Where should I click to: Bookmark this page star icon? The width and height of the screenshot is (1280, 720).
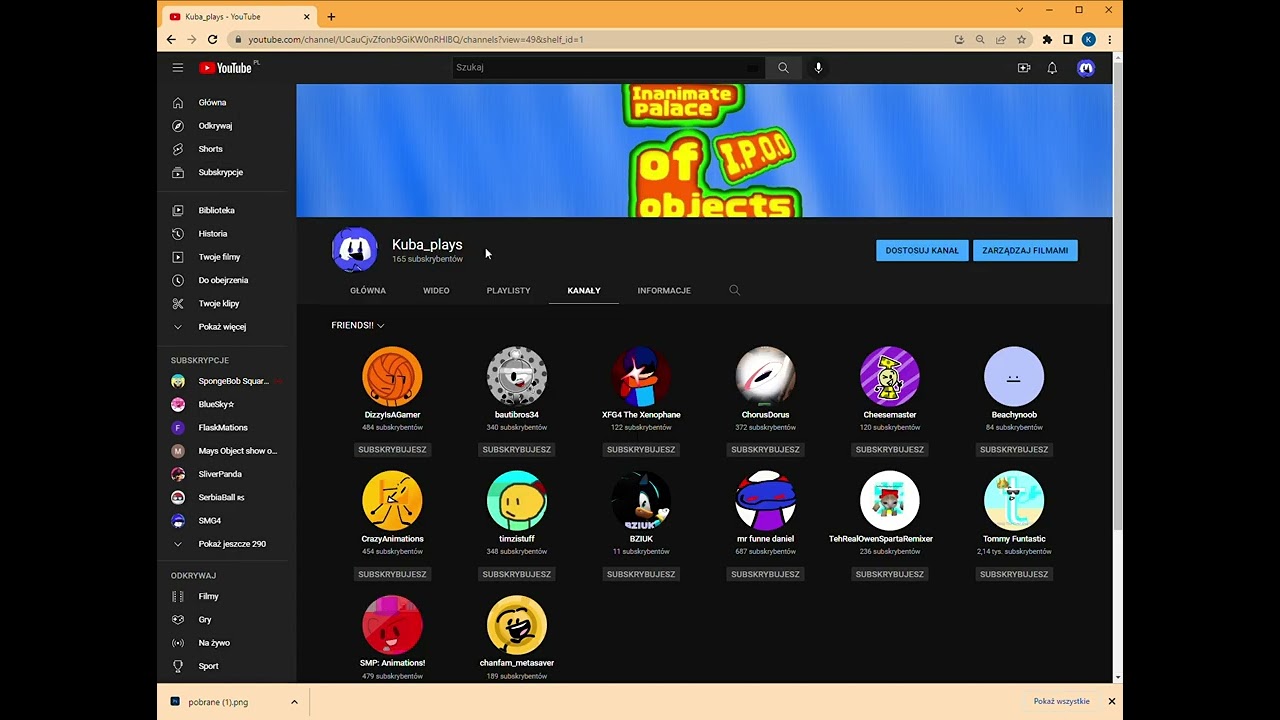(x=1021, y=39)
